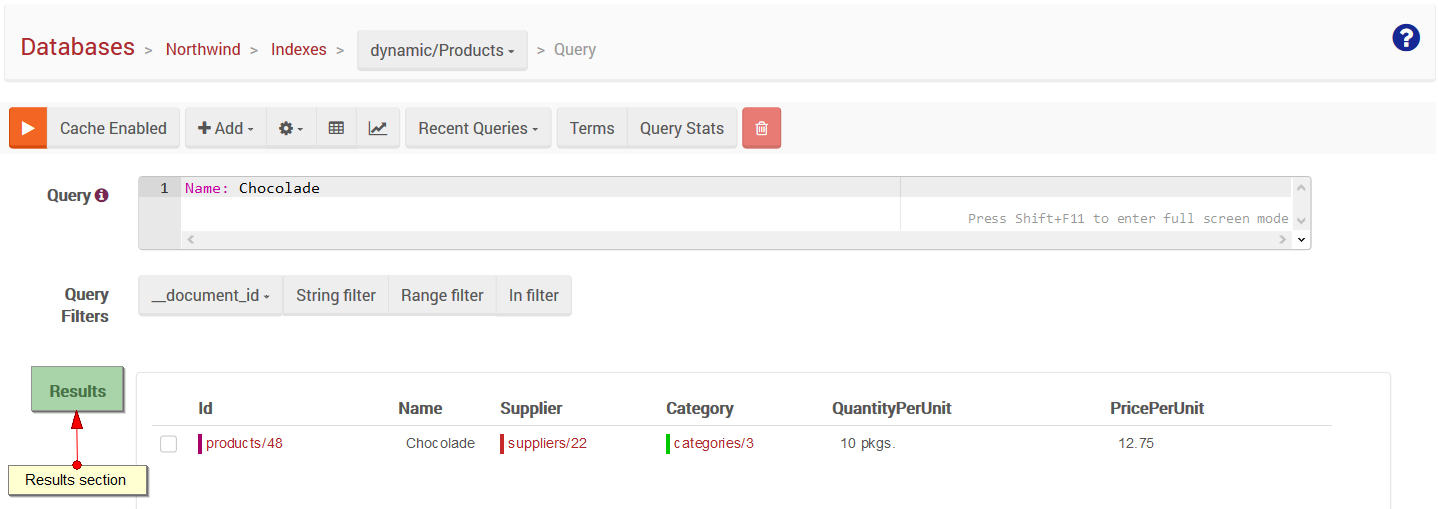Click the QuantityPerUnit column header
Screen dimensions: 1438x509
tap(891, 408)
